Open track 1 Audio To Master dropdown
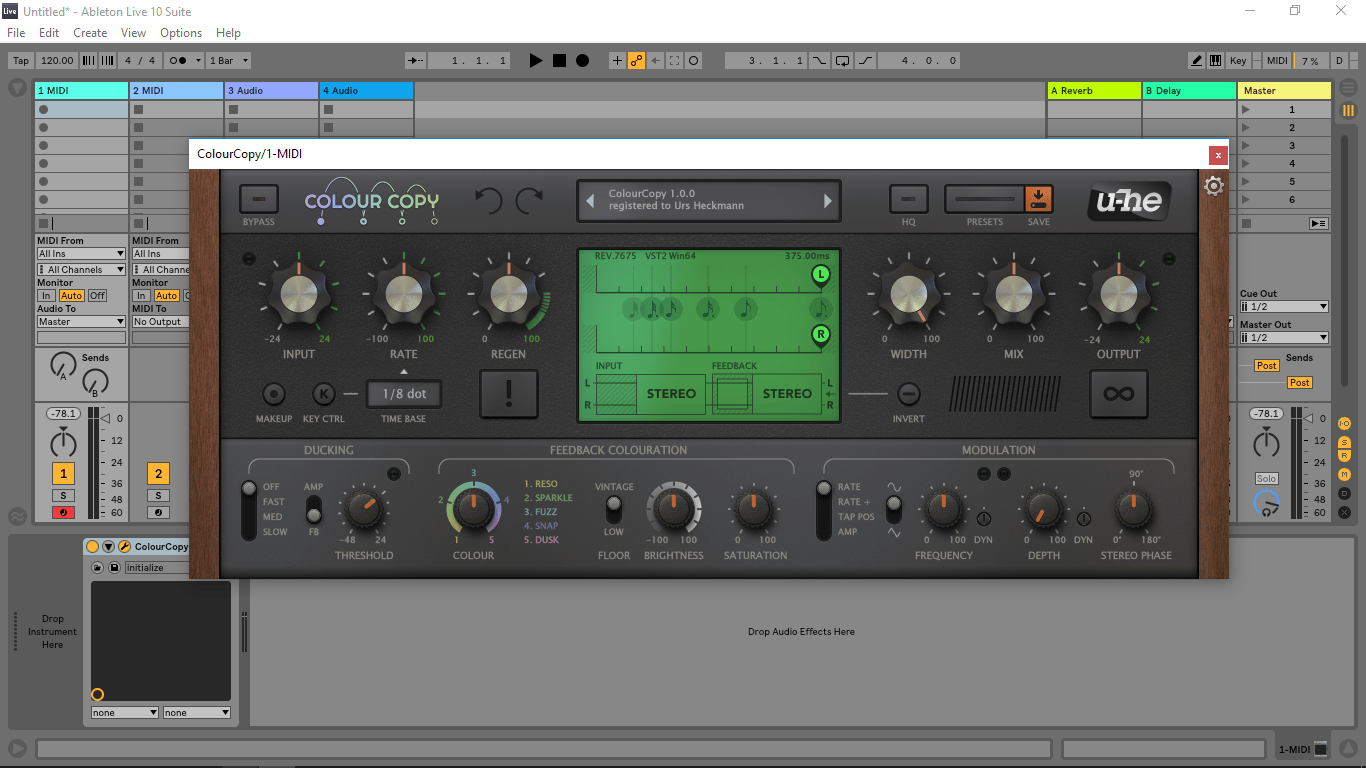 (x=81, y=322)
